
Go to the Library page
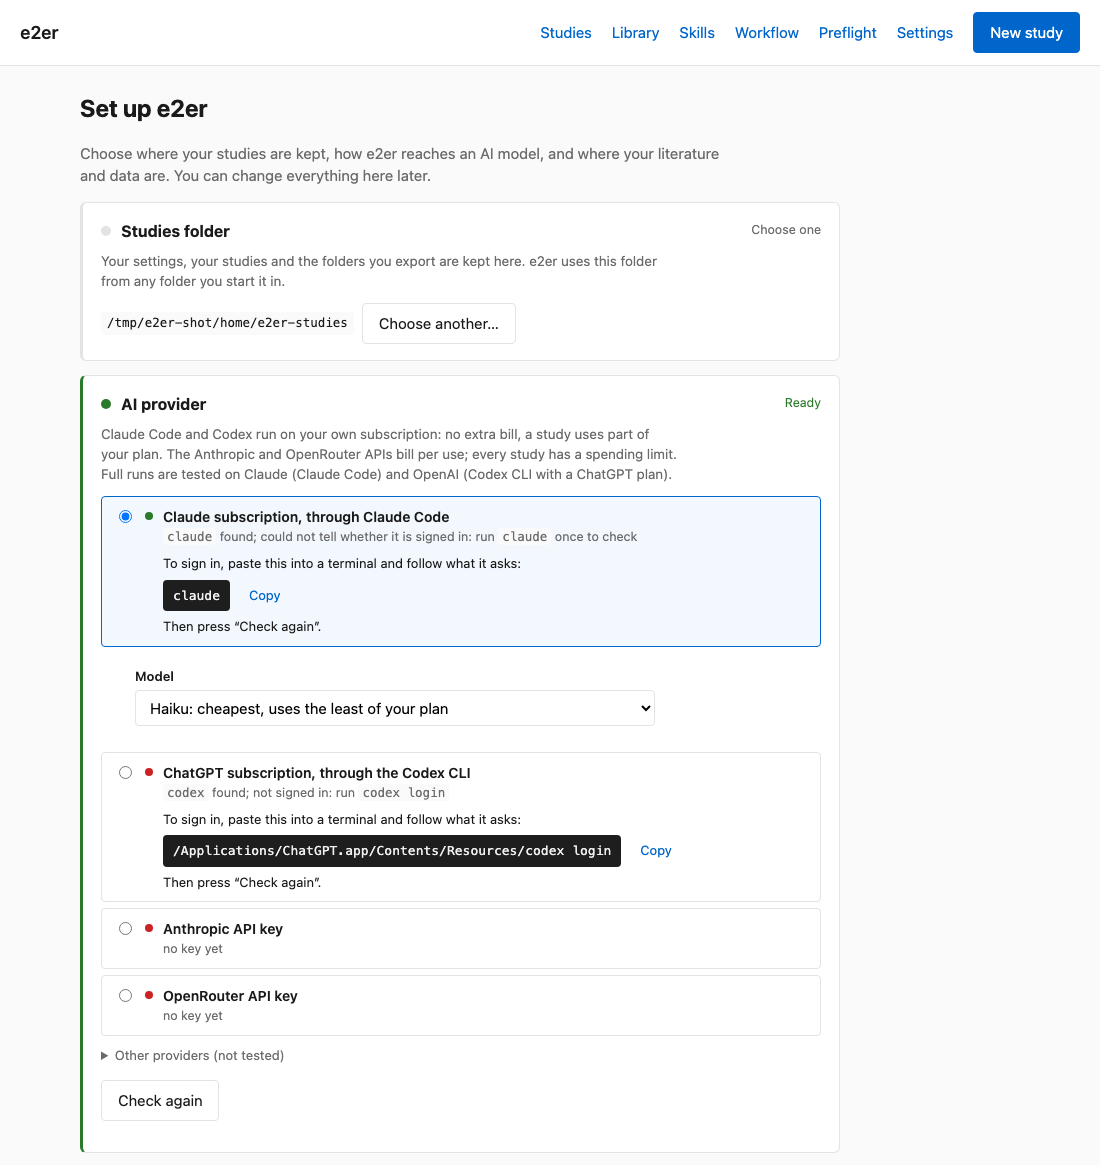635,33
